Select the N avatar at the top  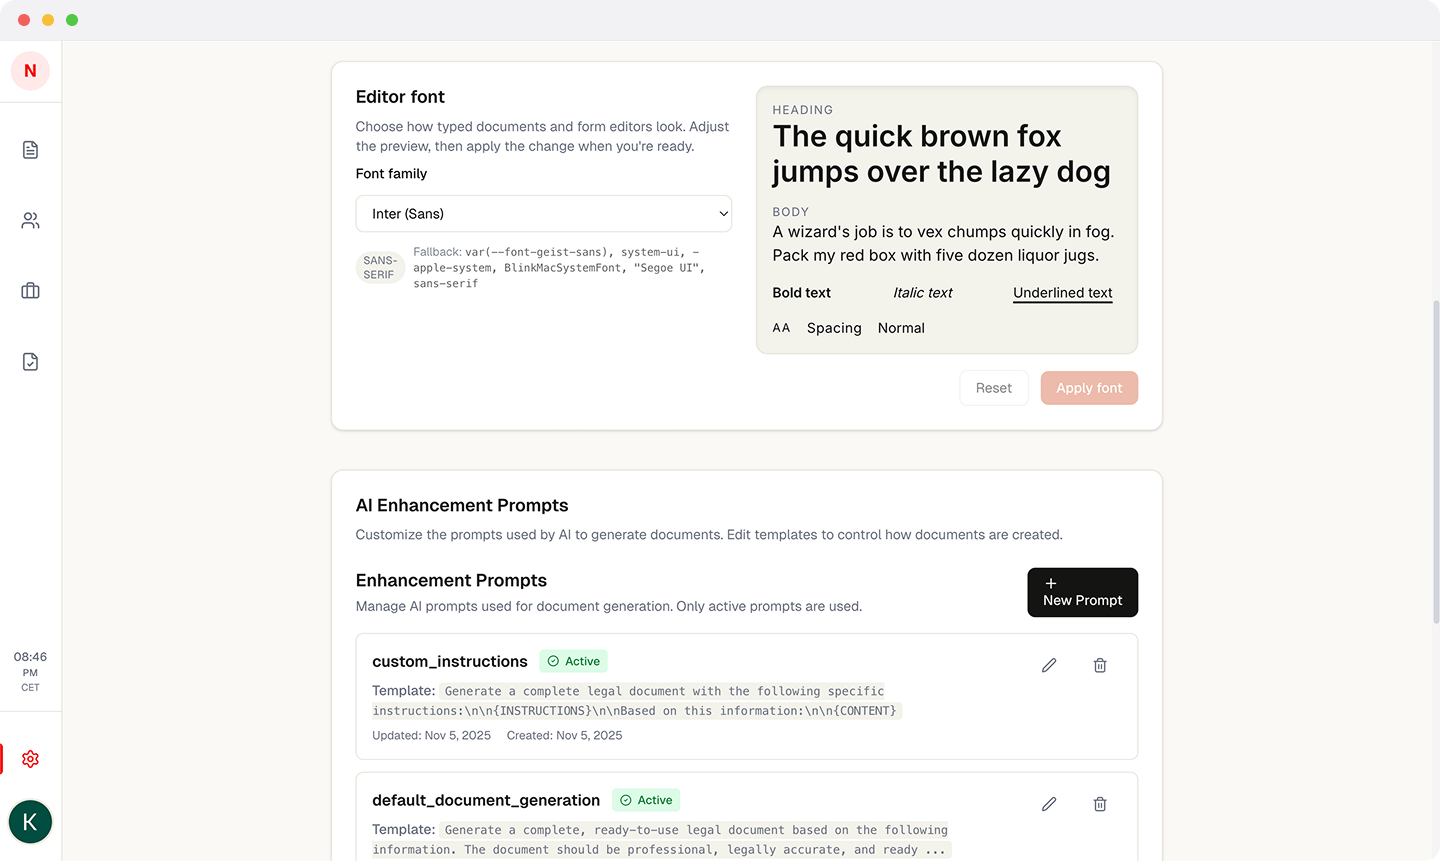30,71
